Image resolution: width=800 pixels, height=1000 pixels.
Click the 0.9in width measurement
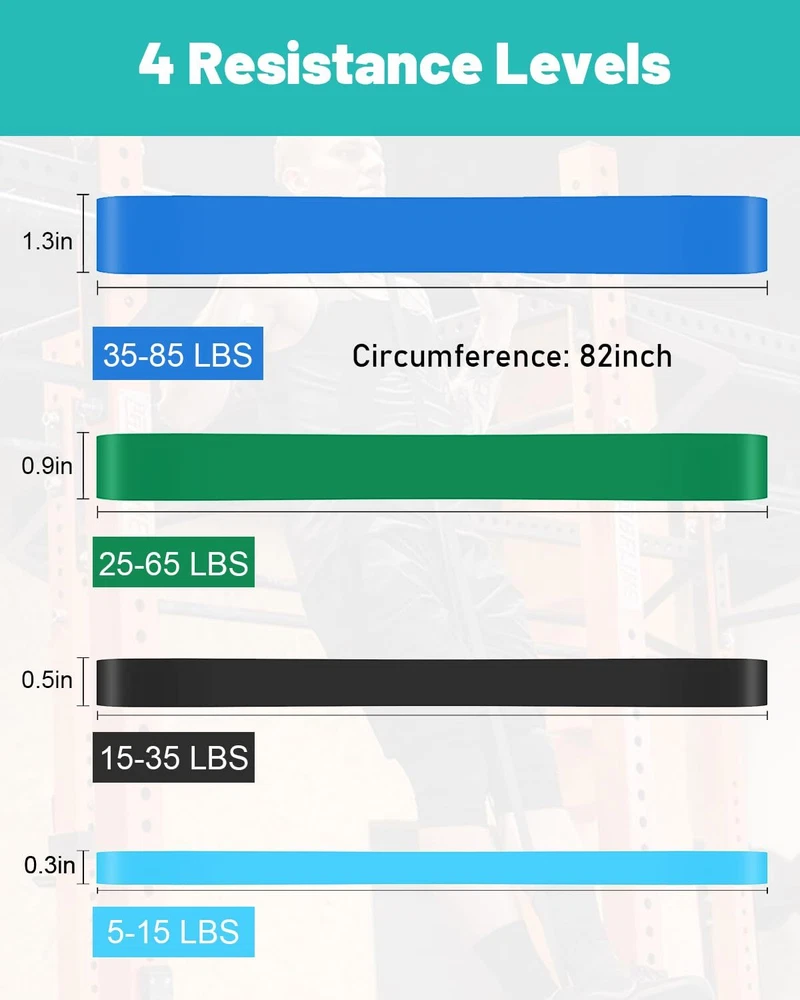(x=47, y=467)
